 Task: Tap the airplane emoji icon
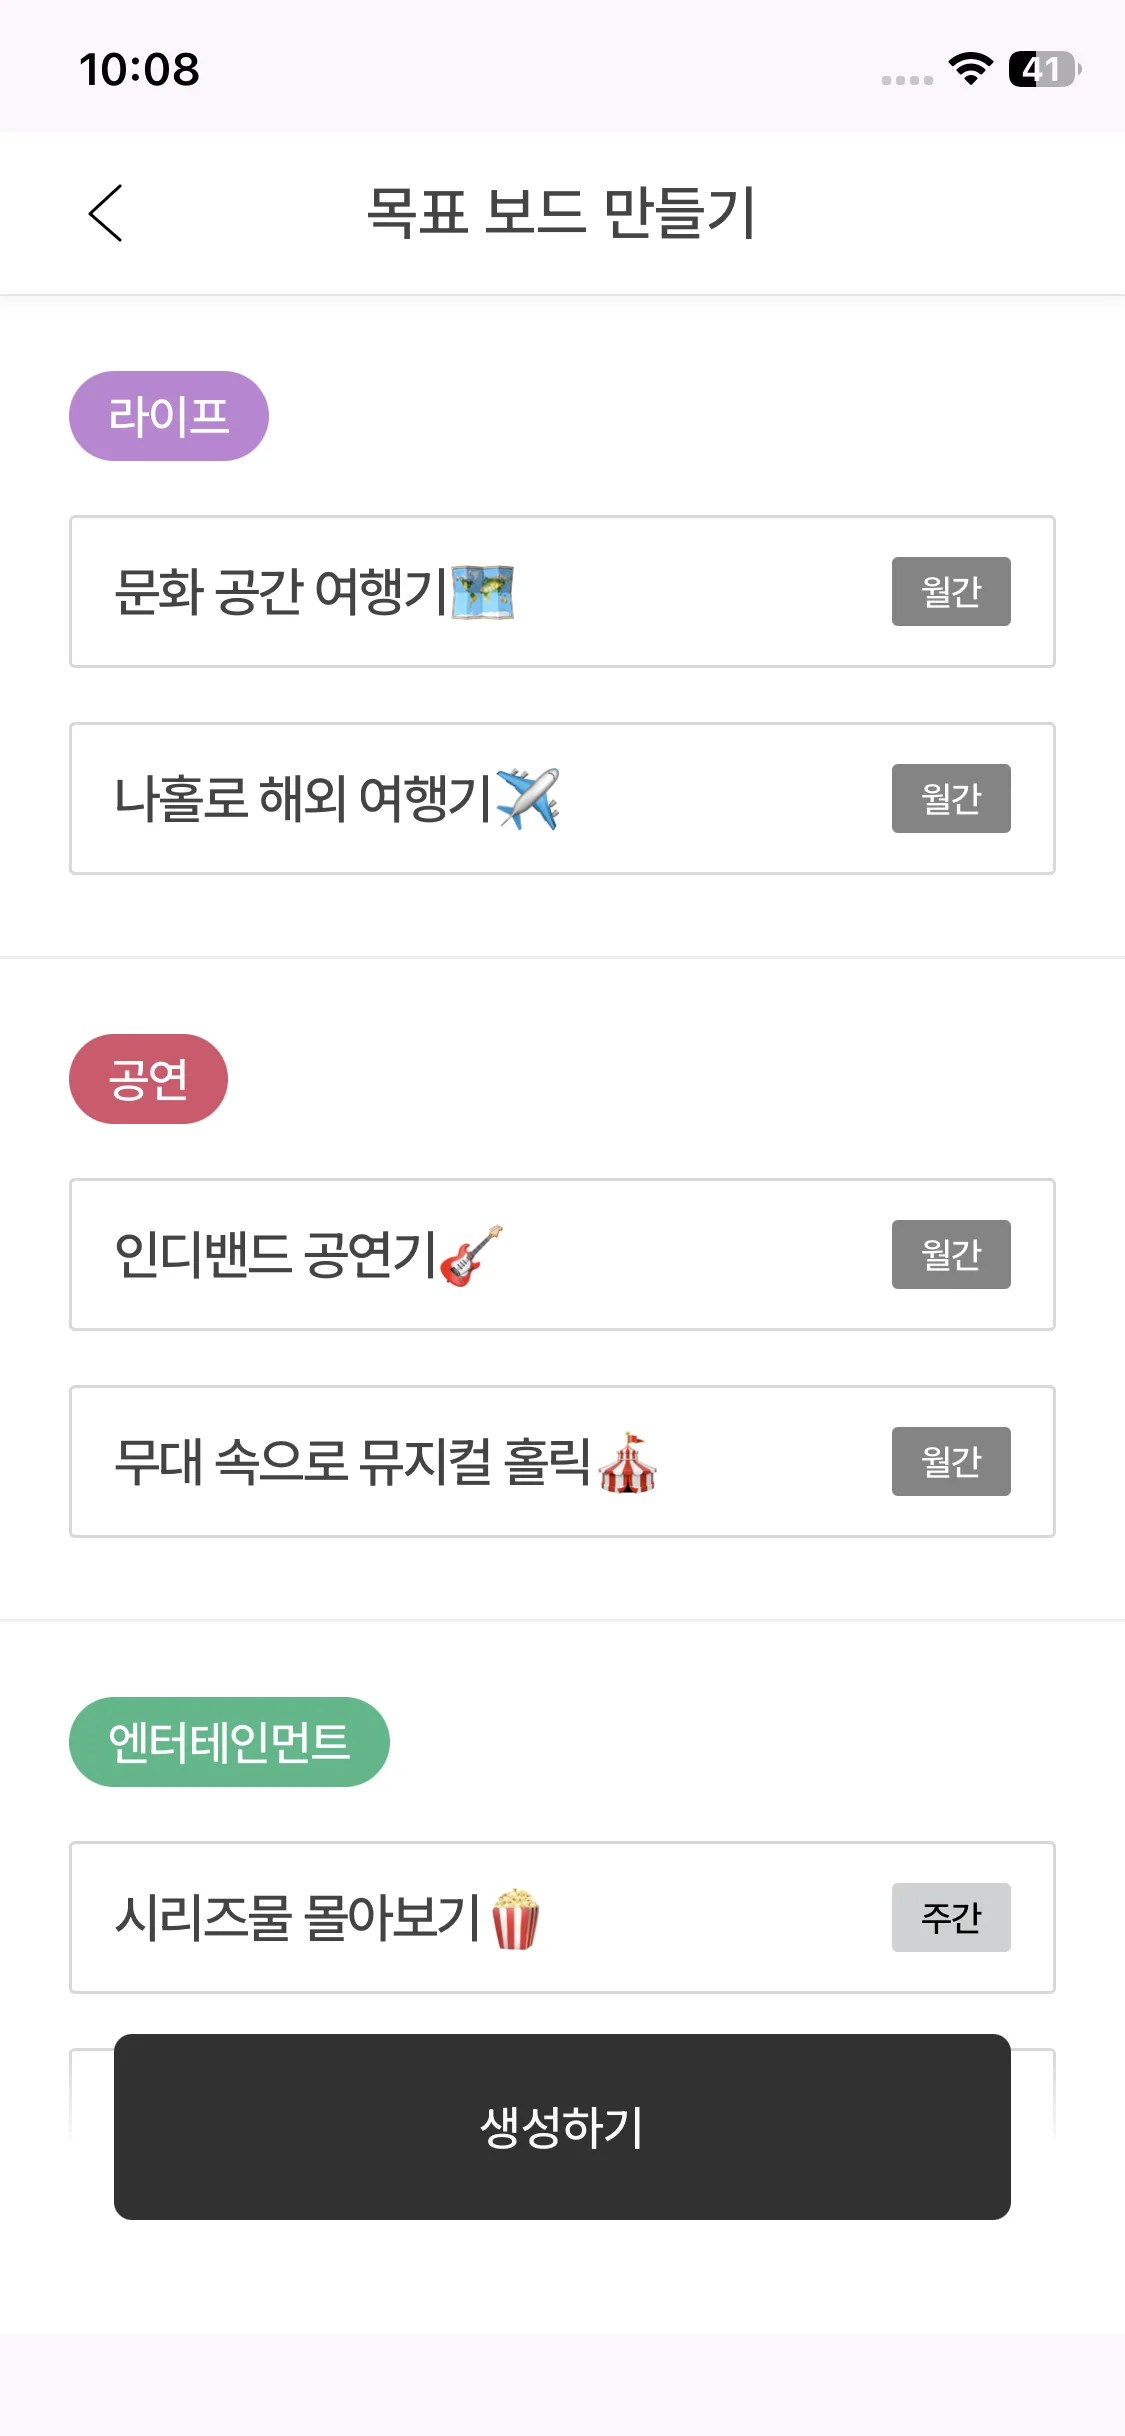(527, 799)
